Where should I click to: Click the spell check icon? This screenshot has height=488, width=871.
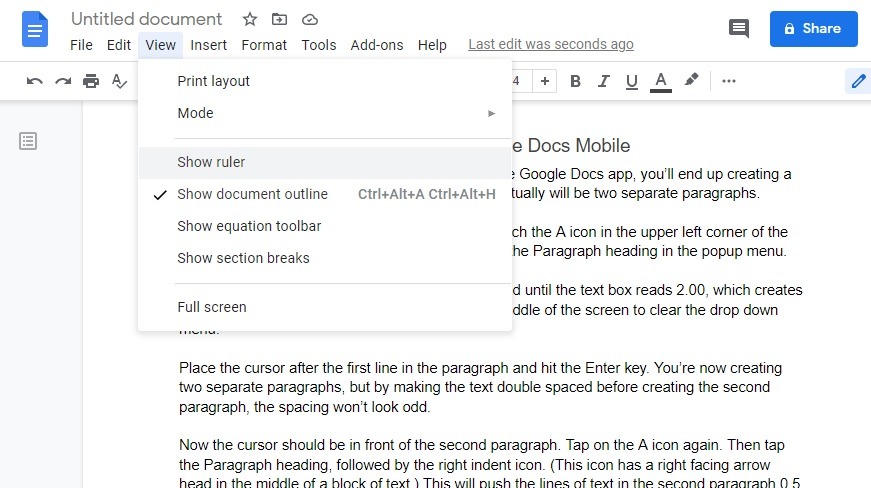click(x=119, y=81)
